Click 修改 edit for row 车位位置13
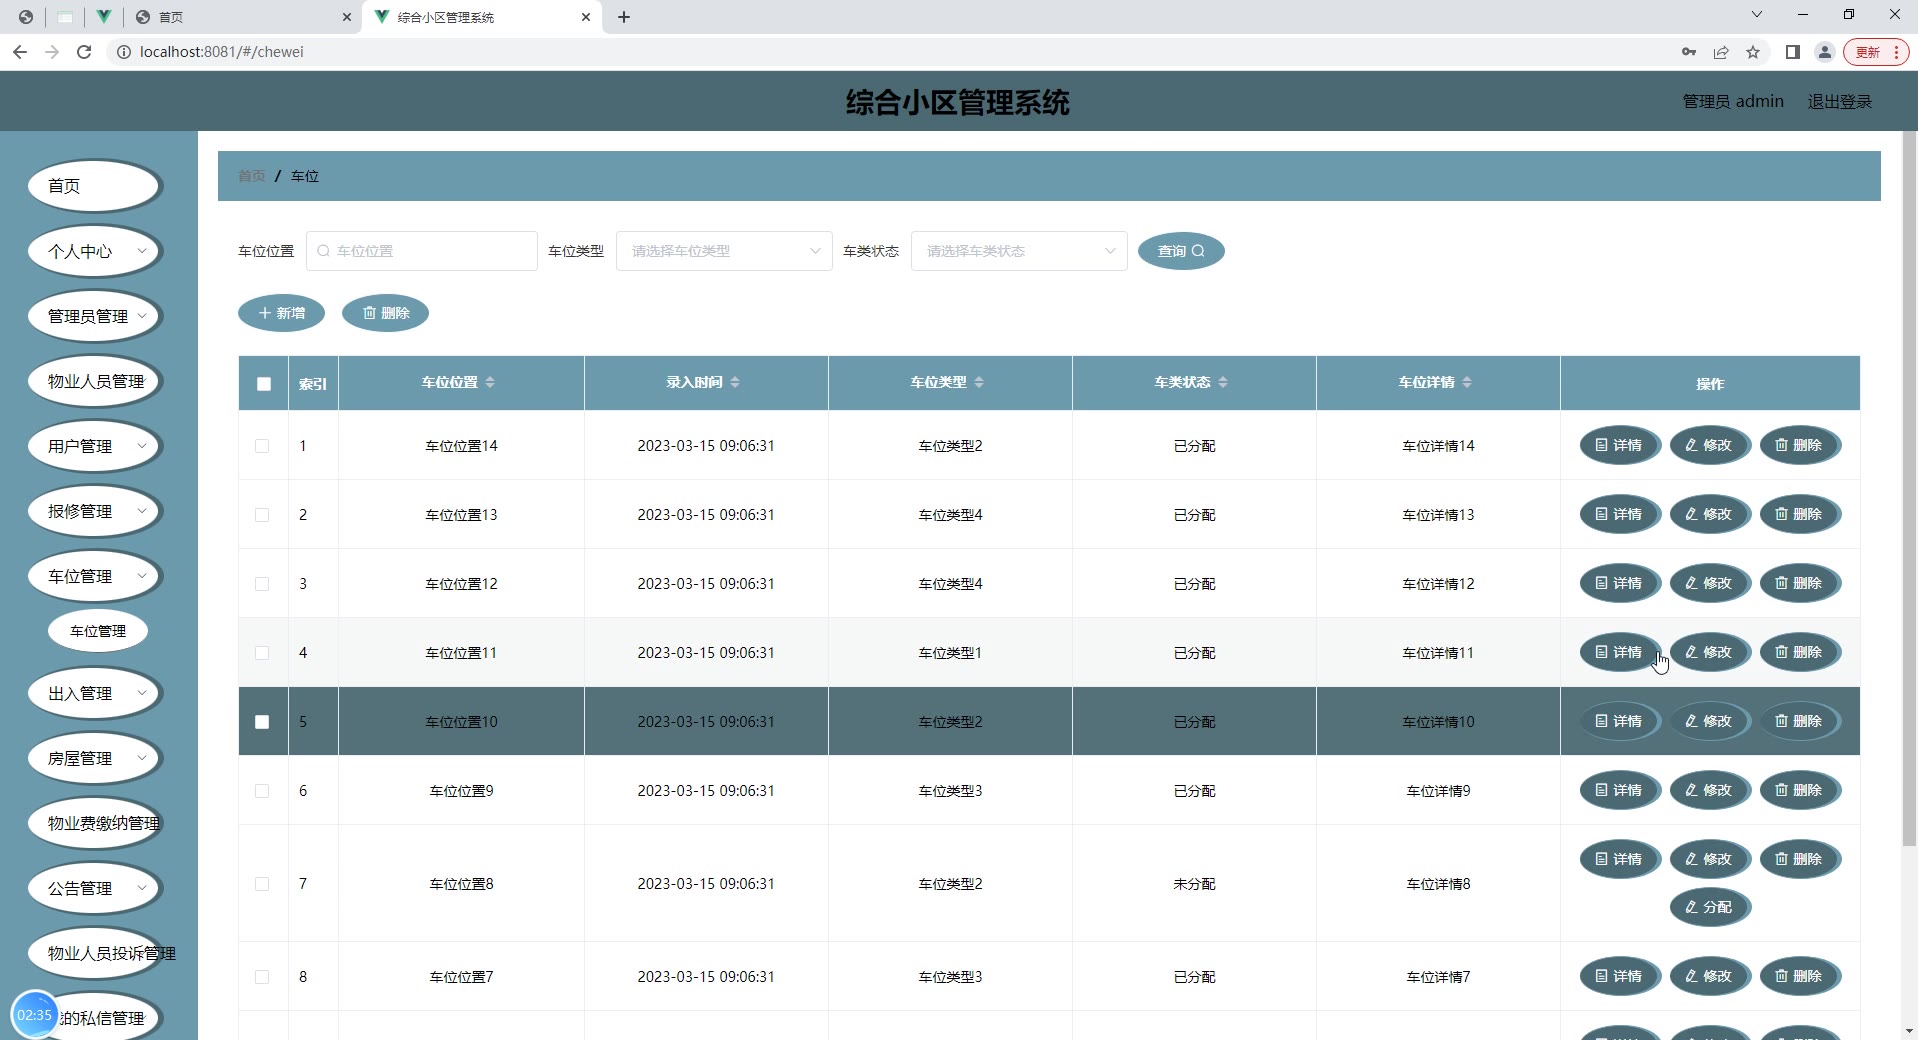The width and height of the screenshot is (1918, 1040). 1709,514
